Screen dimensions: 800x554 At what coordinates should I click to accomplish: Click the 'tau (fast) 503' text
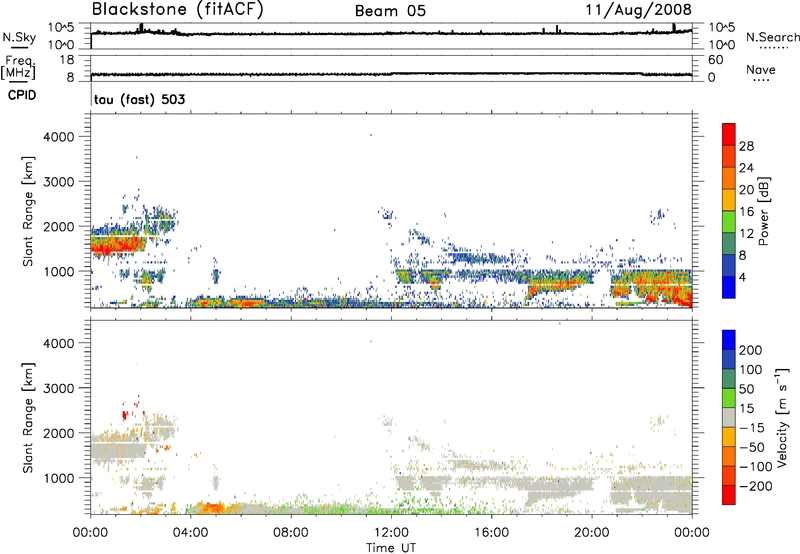point(139,99)
